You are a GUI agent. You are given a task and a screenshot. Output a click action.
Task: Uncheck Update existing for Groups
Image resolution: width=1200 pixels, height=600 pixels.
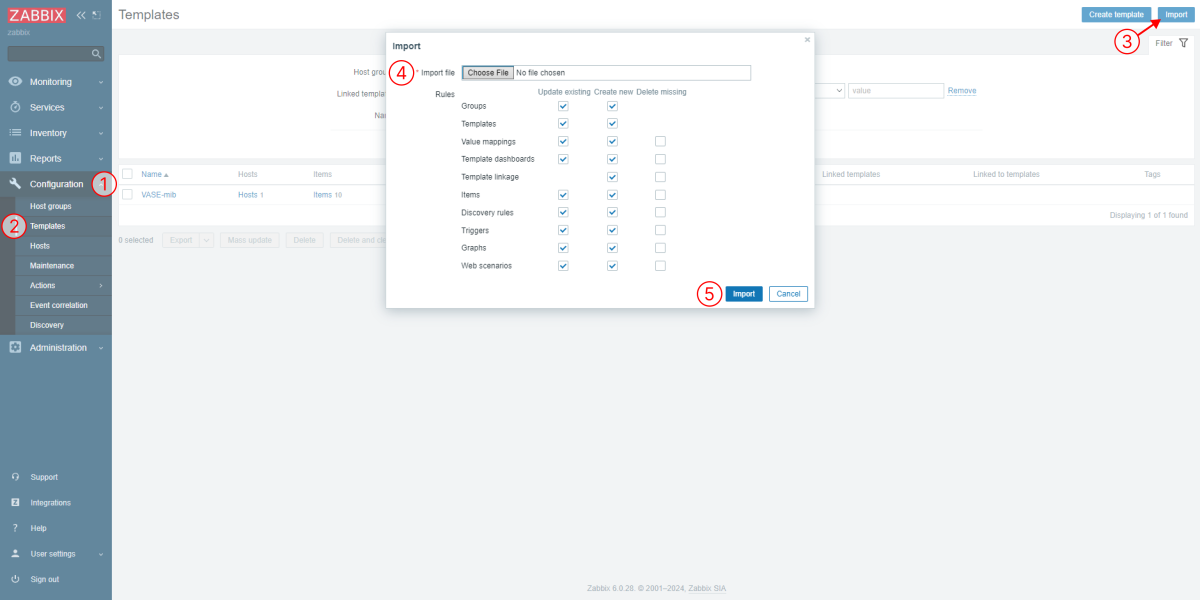(x=563, y=106)
